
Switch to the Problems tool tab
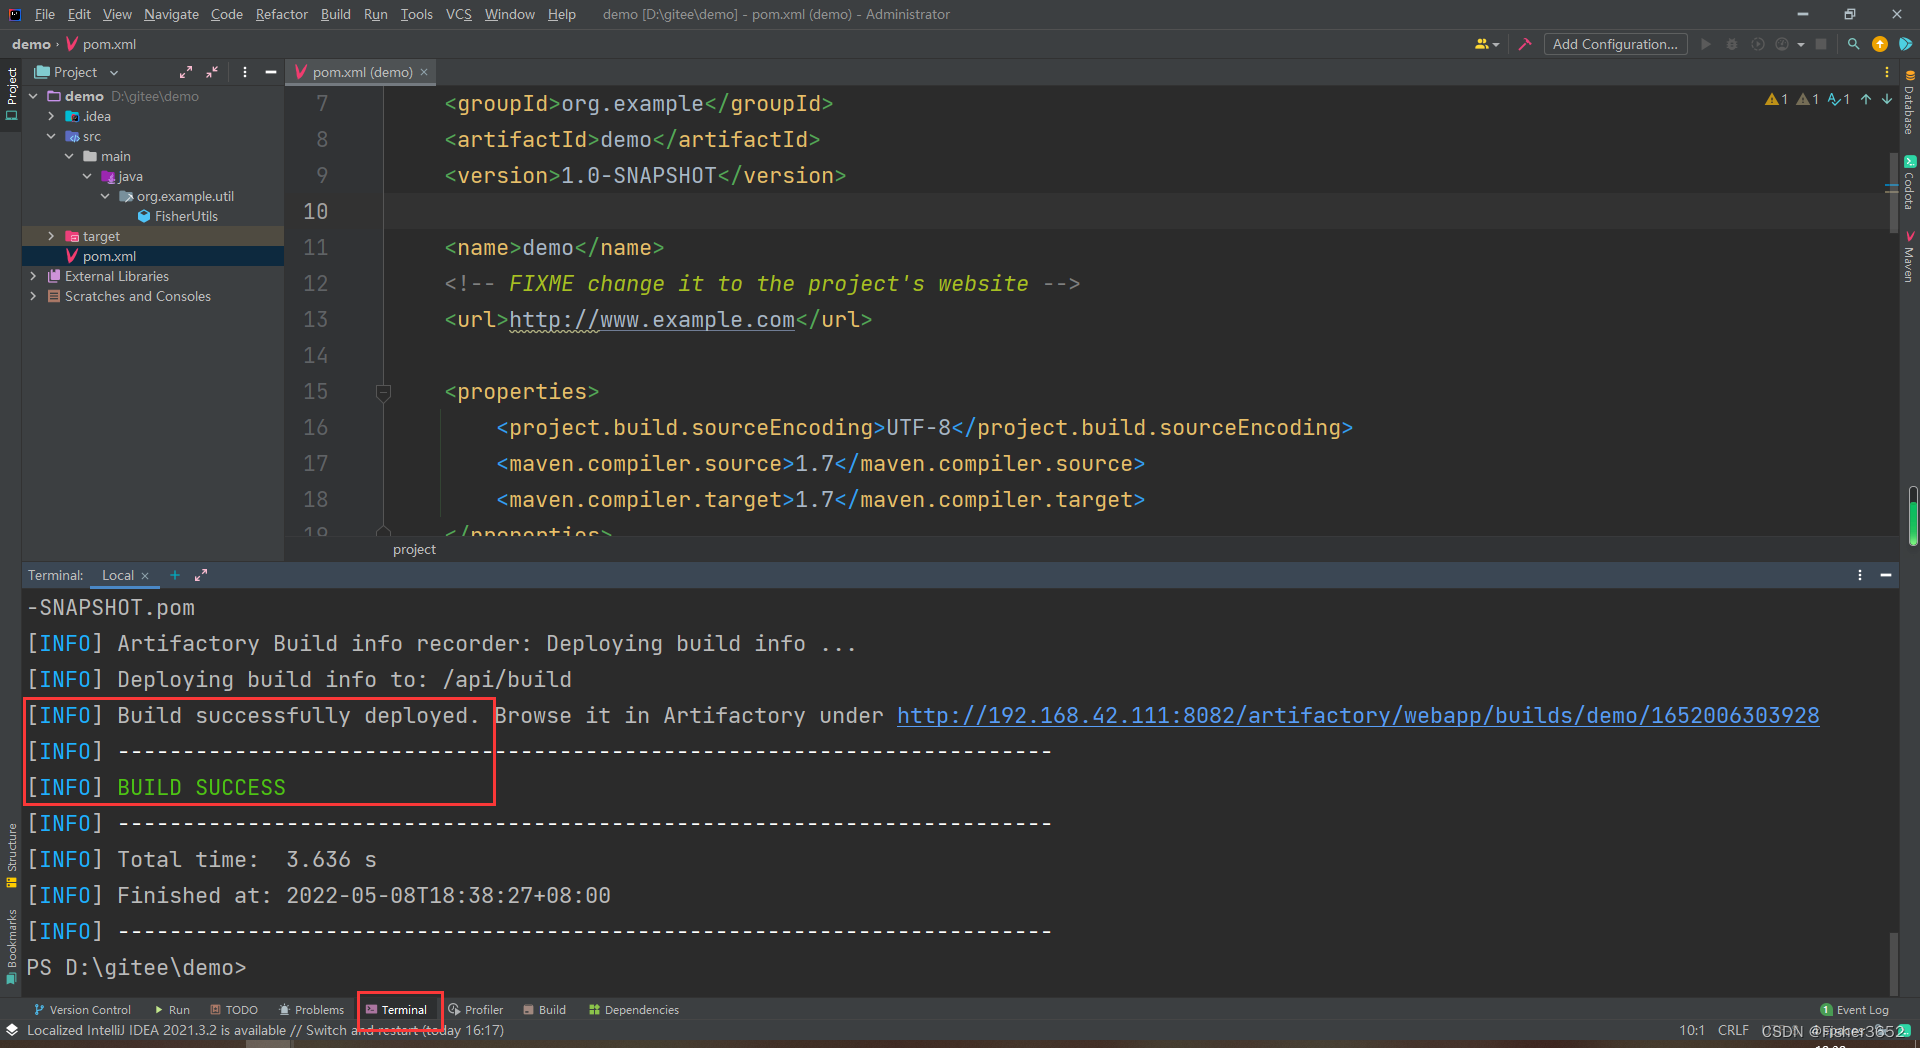pos(311,1010)
